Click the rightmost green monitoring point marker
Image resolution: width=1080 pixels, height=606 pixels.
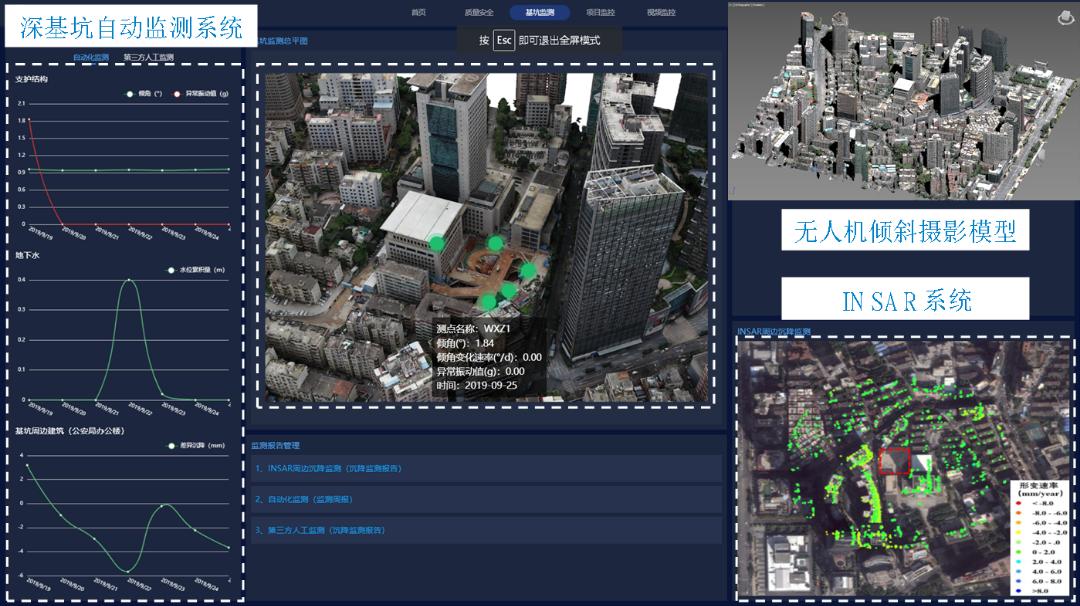tap(528, 270)
